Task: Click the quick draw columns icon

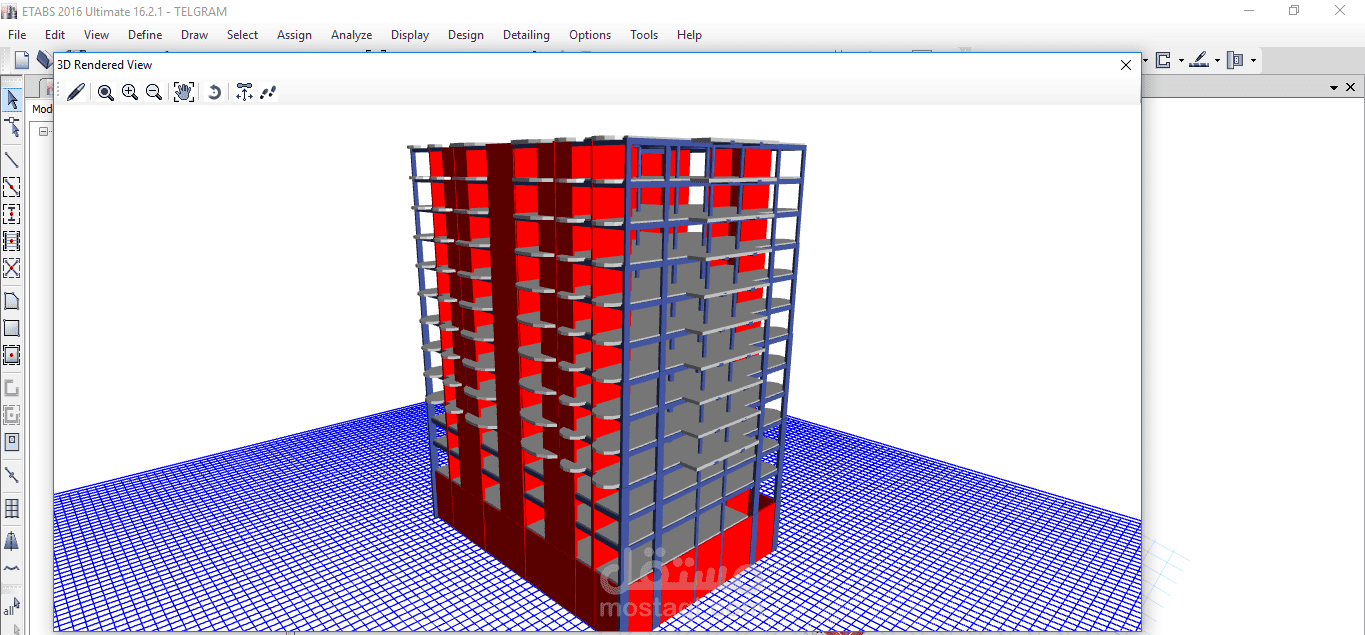Action: click(12, 213)
